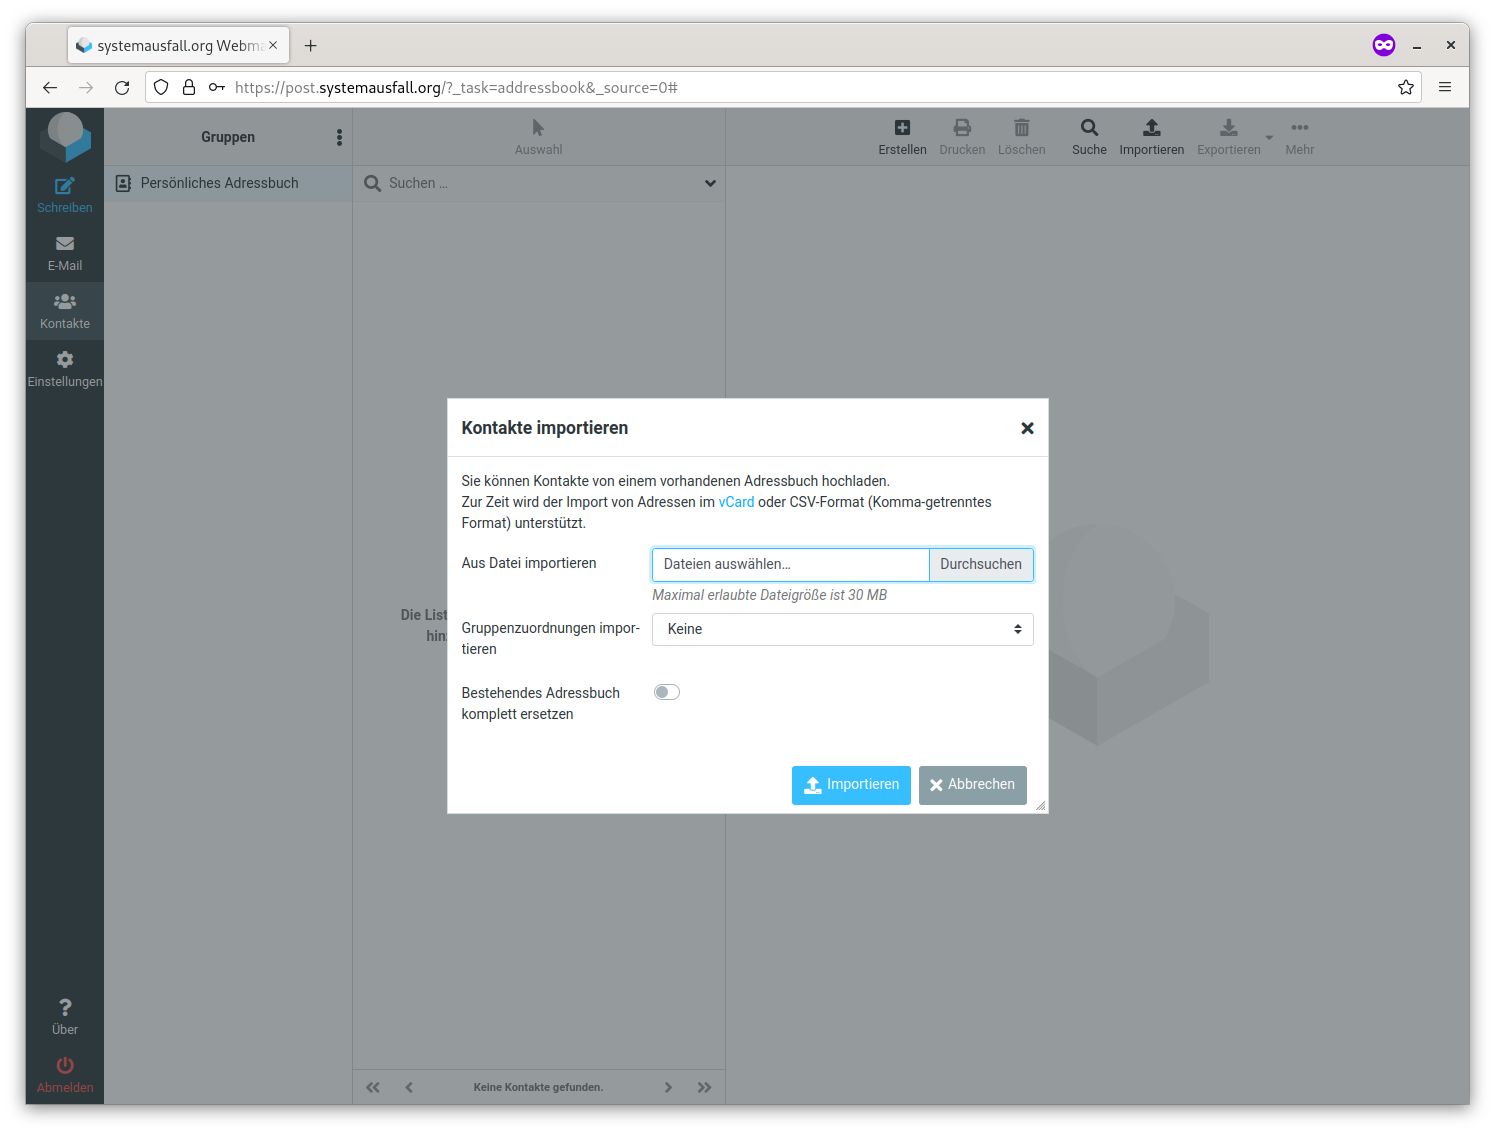The image size is (1495, 1133).
Task: Open the vCard link
Action: click(736, 502)
